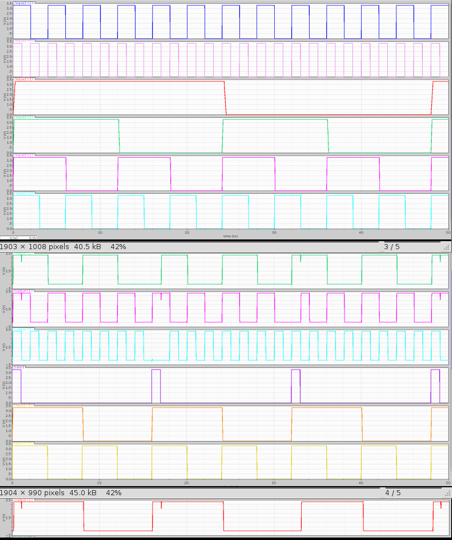Screen dimensions: 452x544
Task: Click the time (ns) axis label
Action: click(230, 236)
